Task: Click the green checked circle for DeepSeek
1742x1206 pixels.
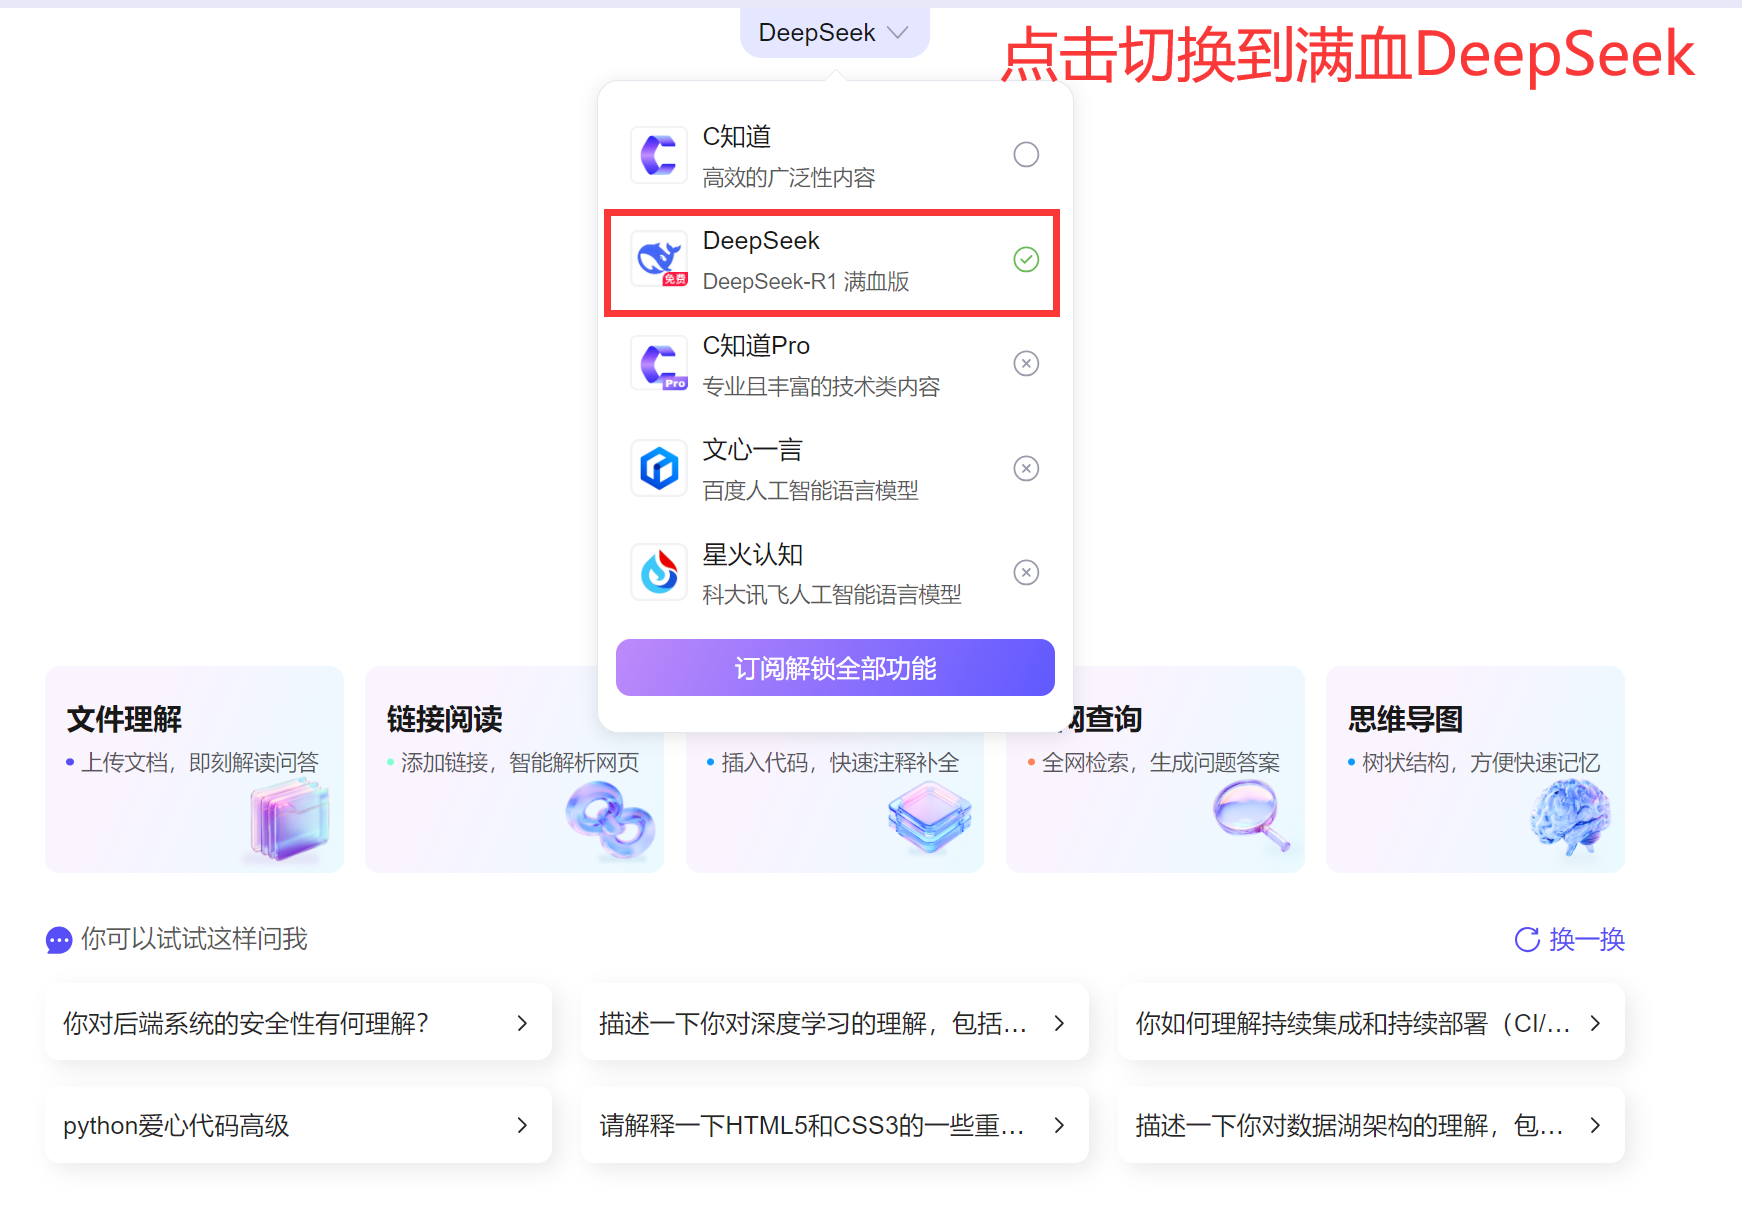Action: (1026, 259)
